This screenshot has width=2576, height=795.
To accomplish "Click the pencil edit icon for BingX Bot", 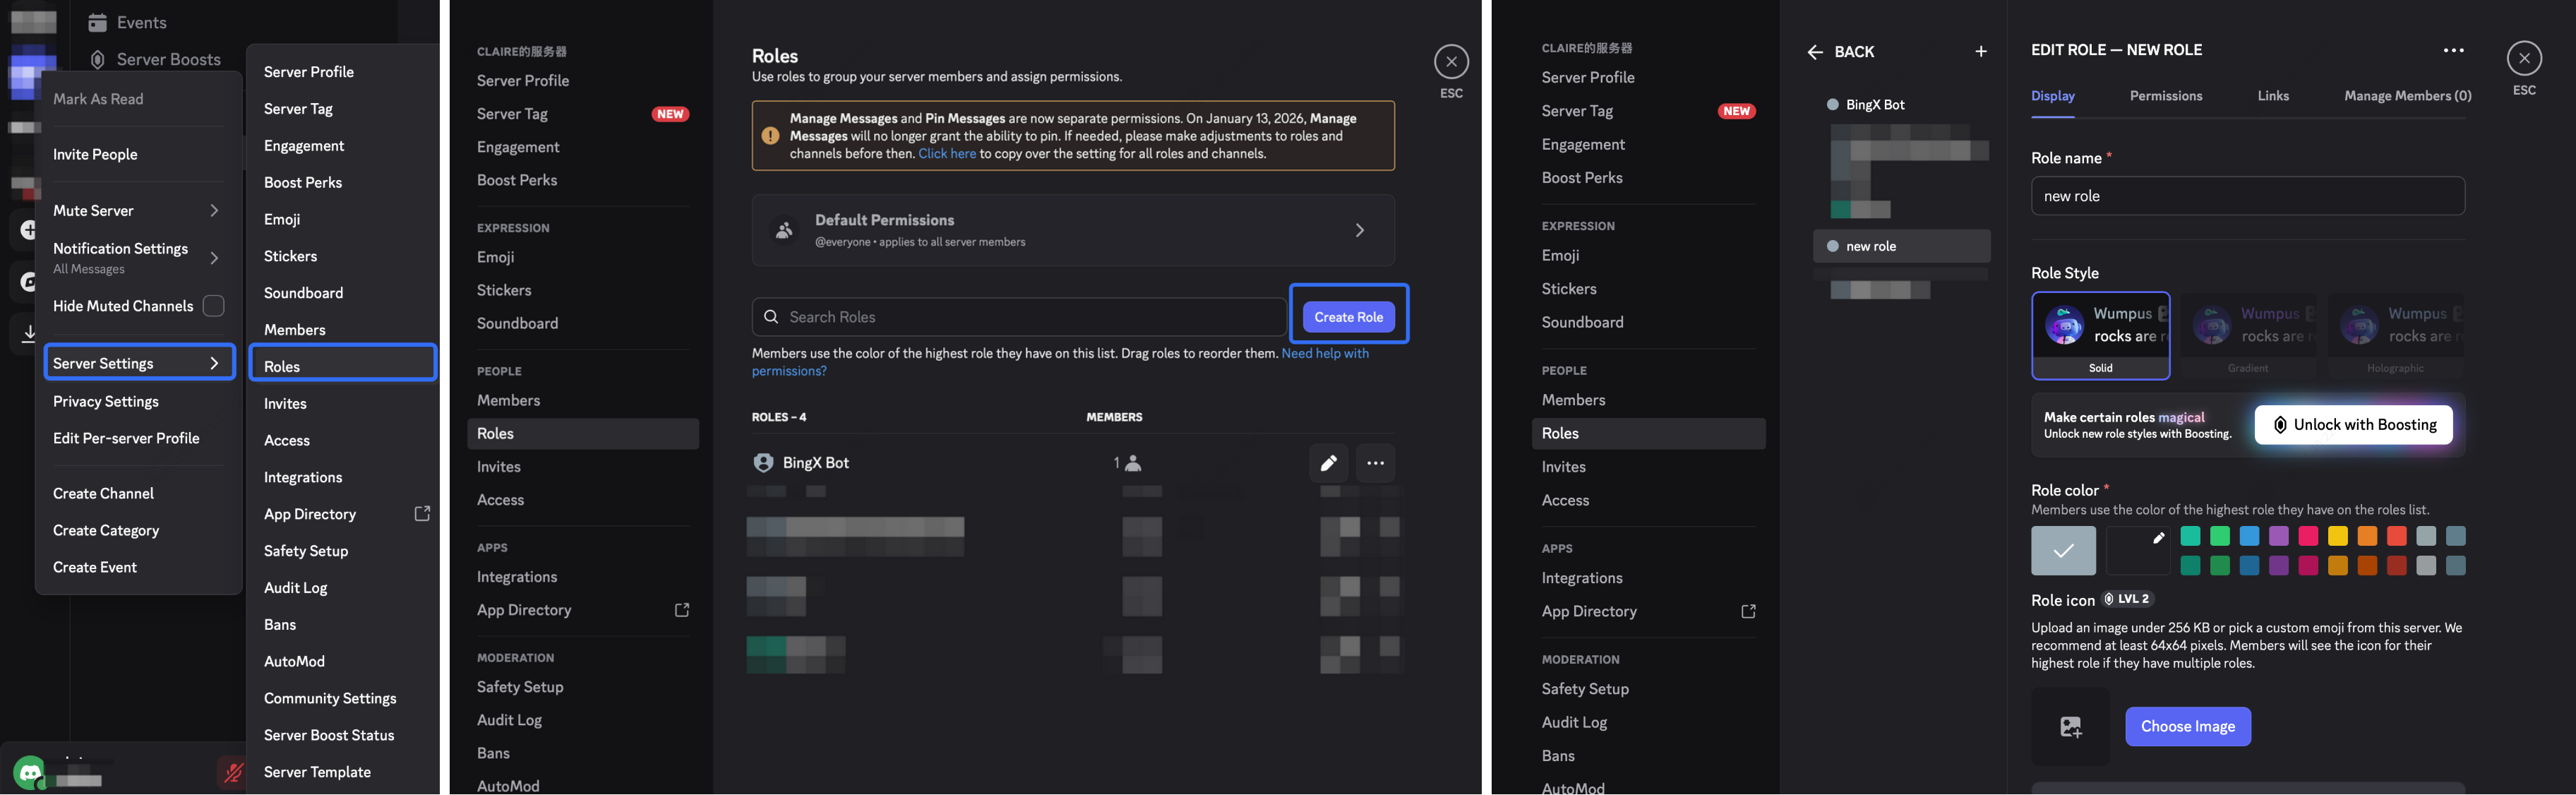I will [x=1328, y=463].
